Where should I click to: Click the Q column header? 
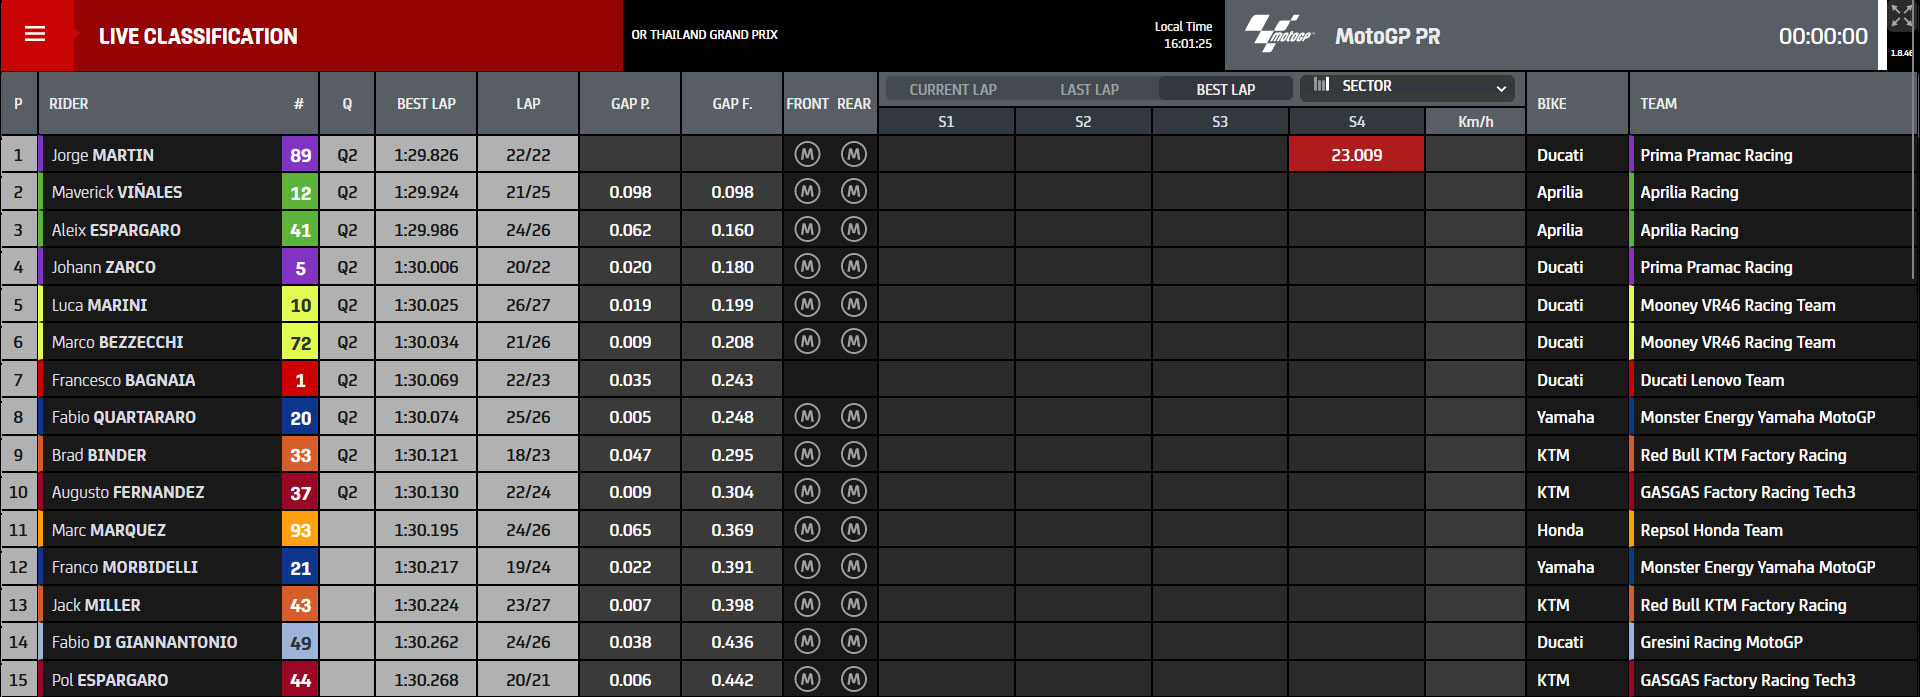click(347, 104)
